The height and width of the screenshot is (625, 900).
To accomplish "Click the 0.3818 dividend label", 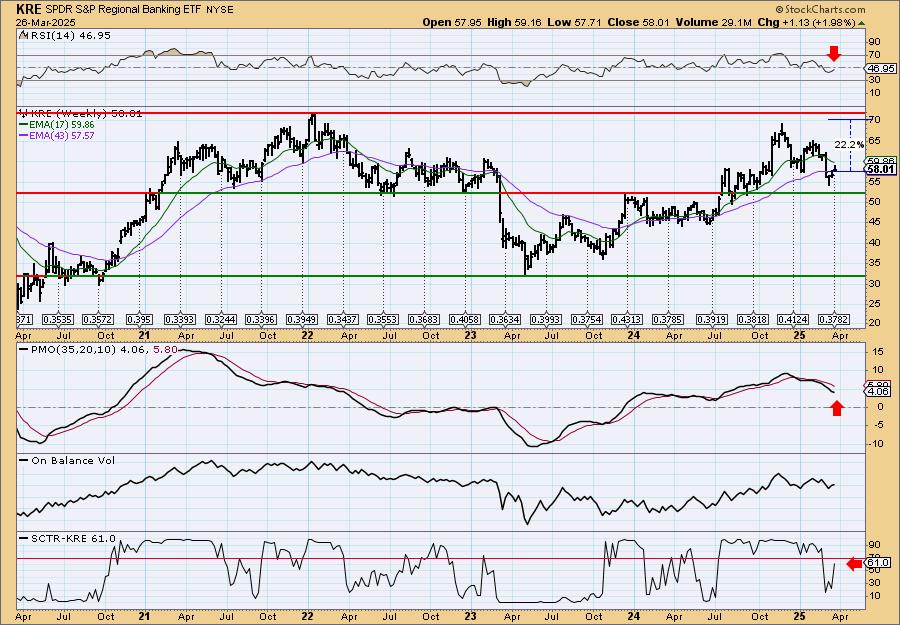I will (753, 319).
